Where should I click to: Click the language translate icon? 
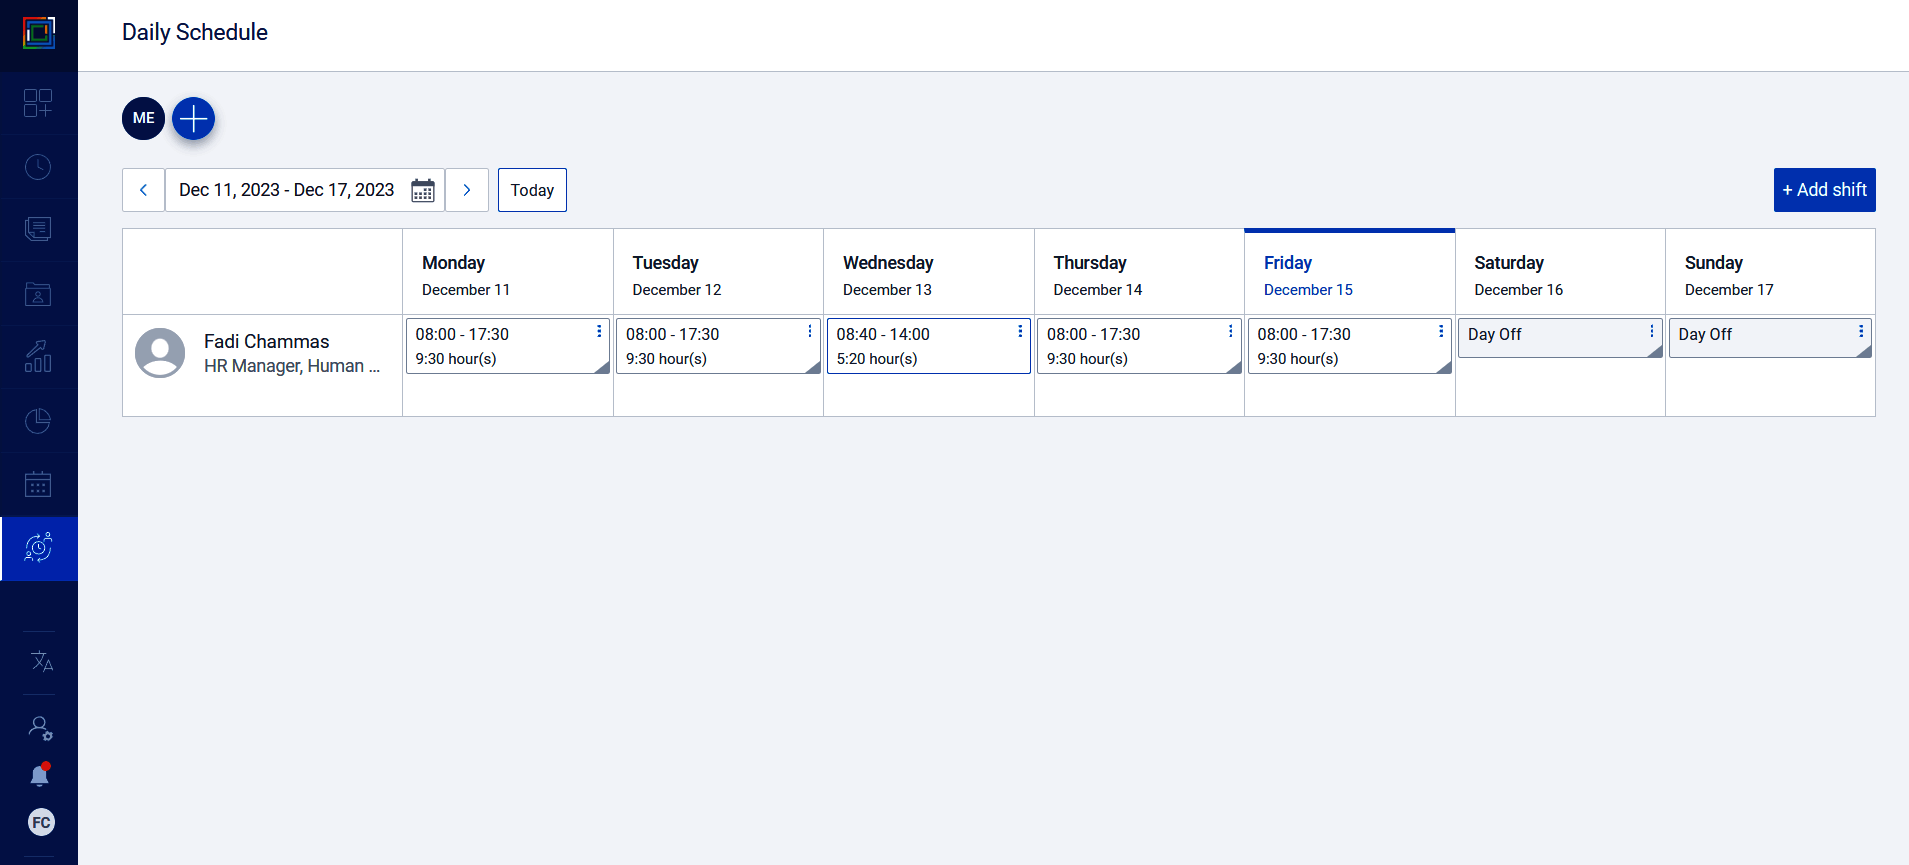click(41, 662)
